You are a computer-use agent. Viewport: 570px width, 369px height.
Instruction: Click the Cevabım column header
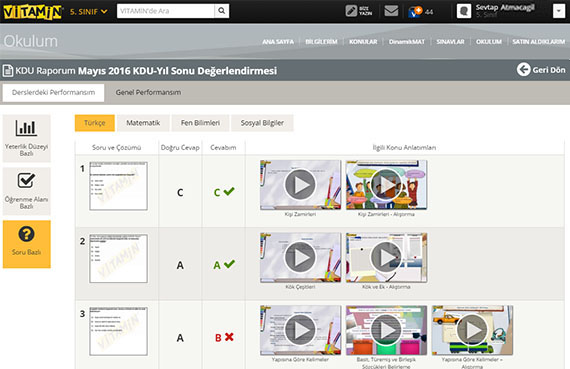(x=223, y=148)
